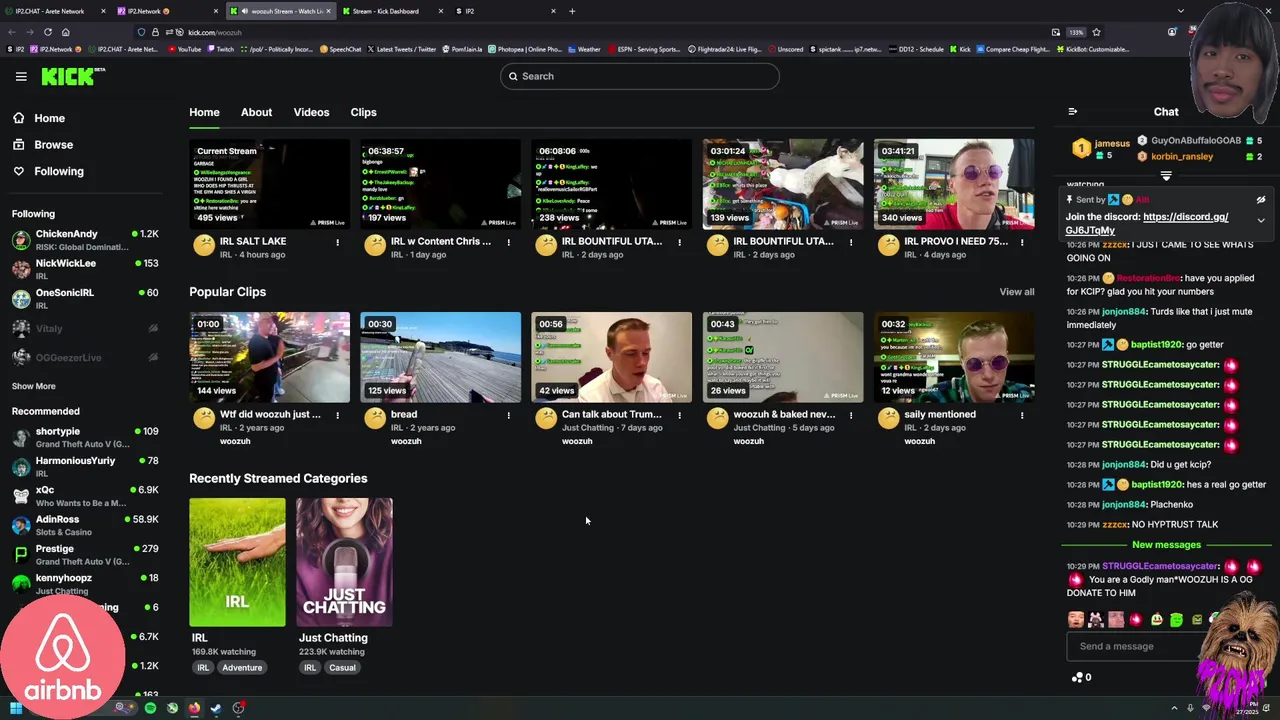Open the 03:41:21 IRL PROVO video thumbnail

(x=954, y=184)
